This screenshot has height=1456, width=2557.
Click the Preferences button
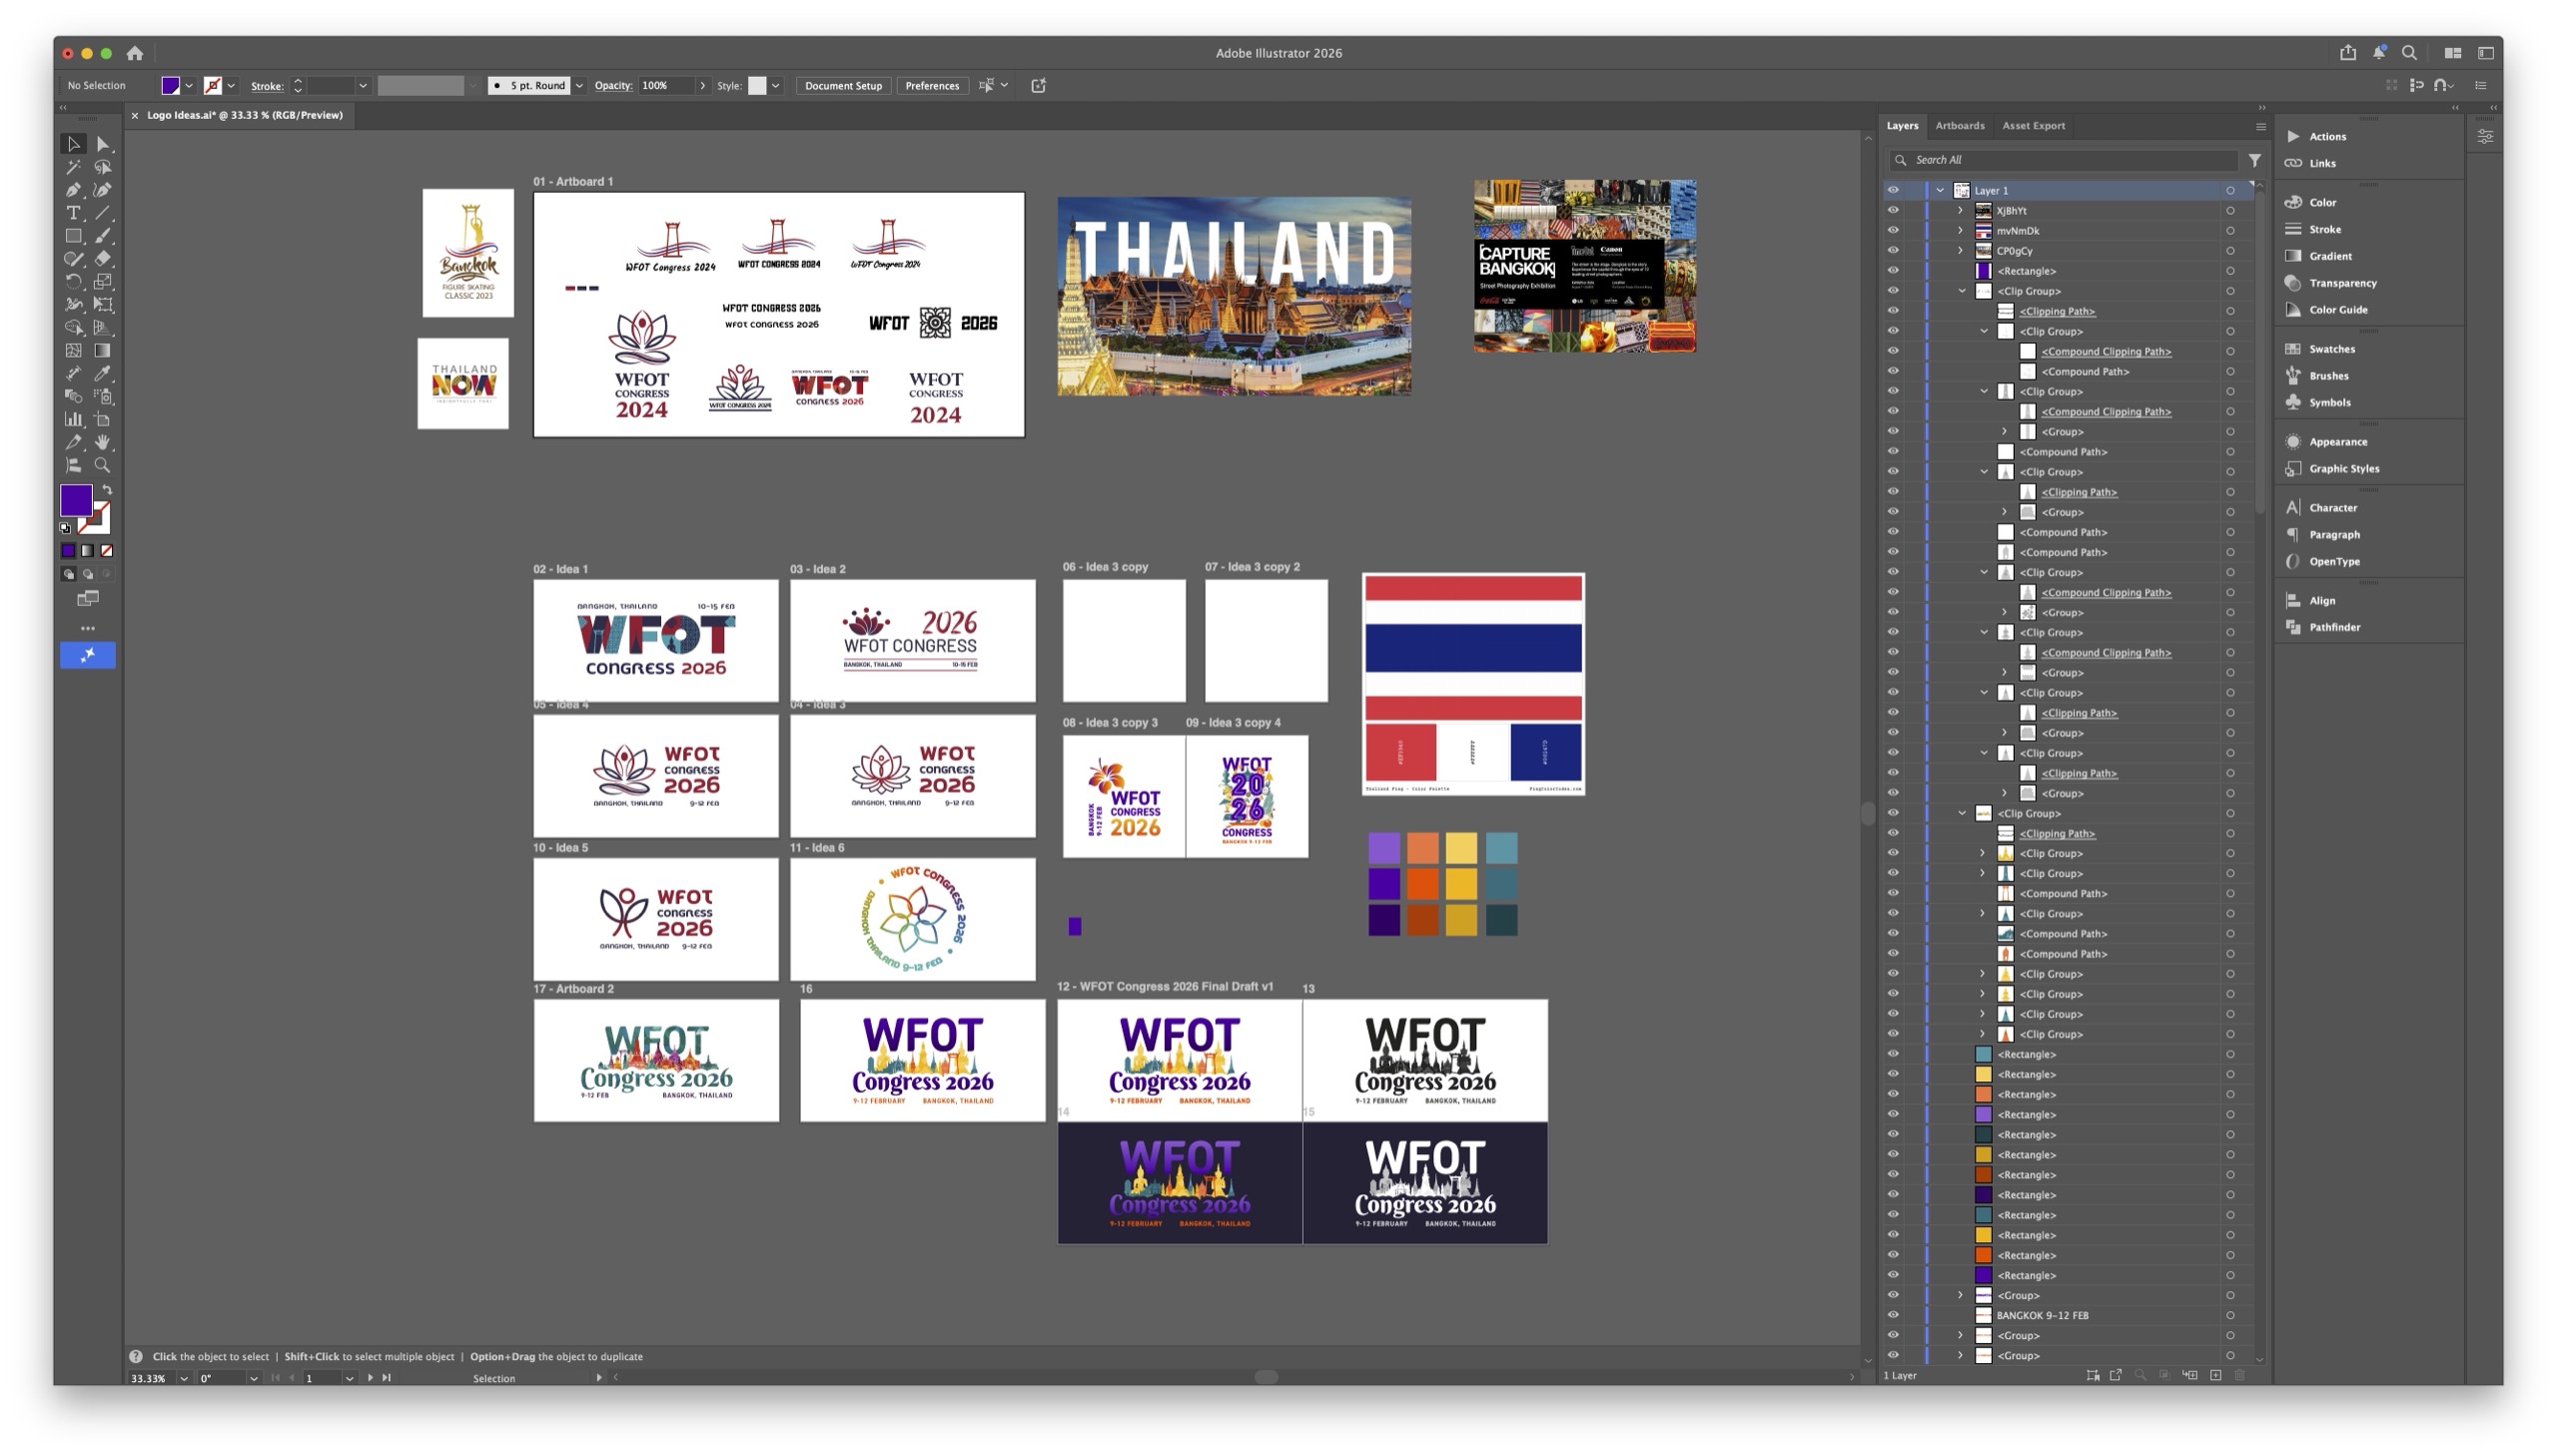(931, 86)
